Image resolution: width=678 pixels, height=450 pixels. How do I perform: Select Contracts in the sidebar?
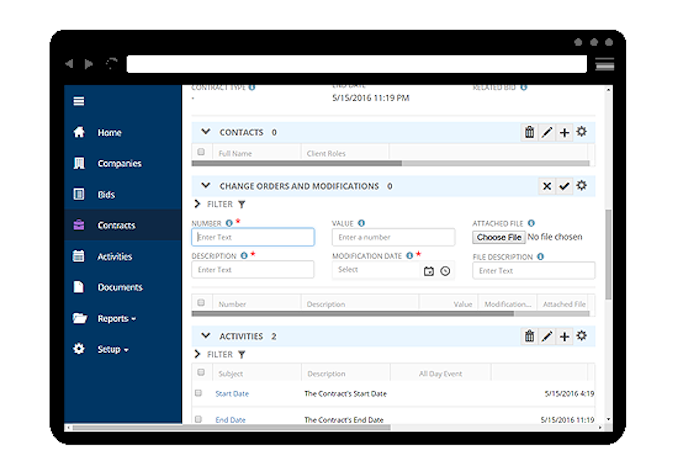(123, 225)
